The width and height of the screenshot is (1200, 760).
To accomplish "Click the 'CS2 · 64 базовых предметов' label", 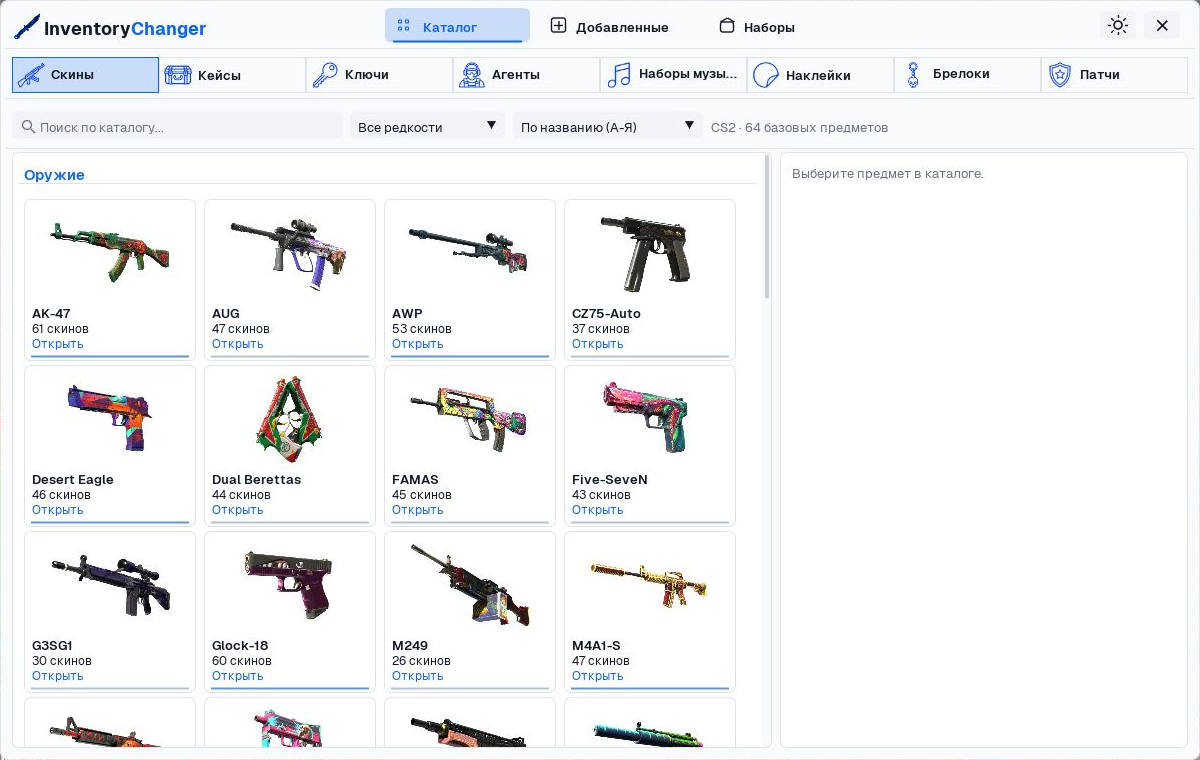I will coord(799,127).
